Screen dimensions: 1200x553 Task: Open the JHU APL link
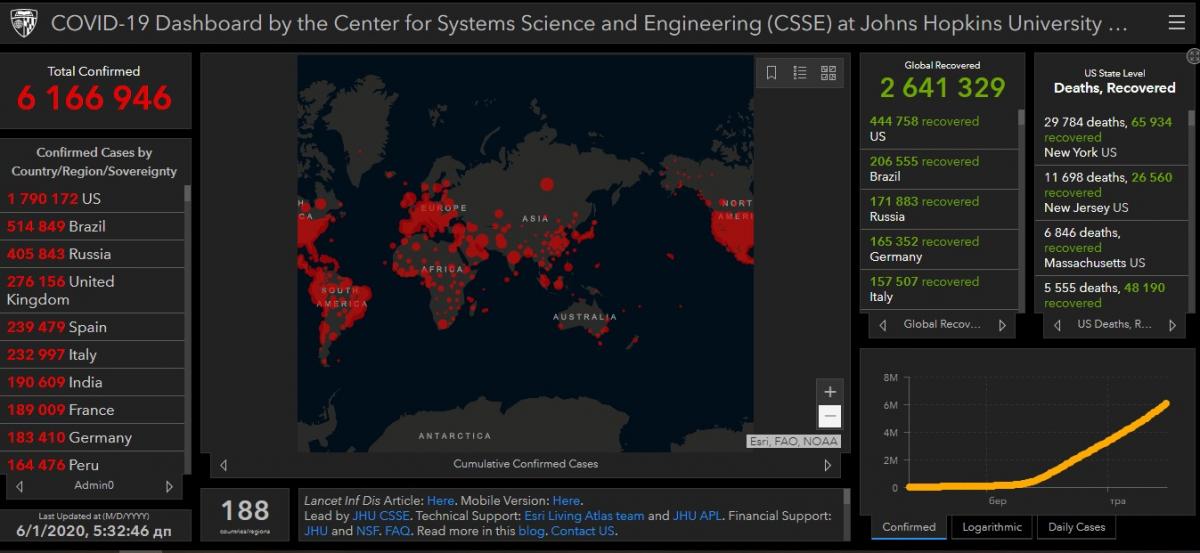[x=697, y=516]
